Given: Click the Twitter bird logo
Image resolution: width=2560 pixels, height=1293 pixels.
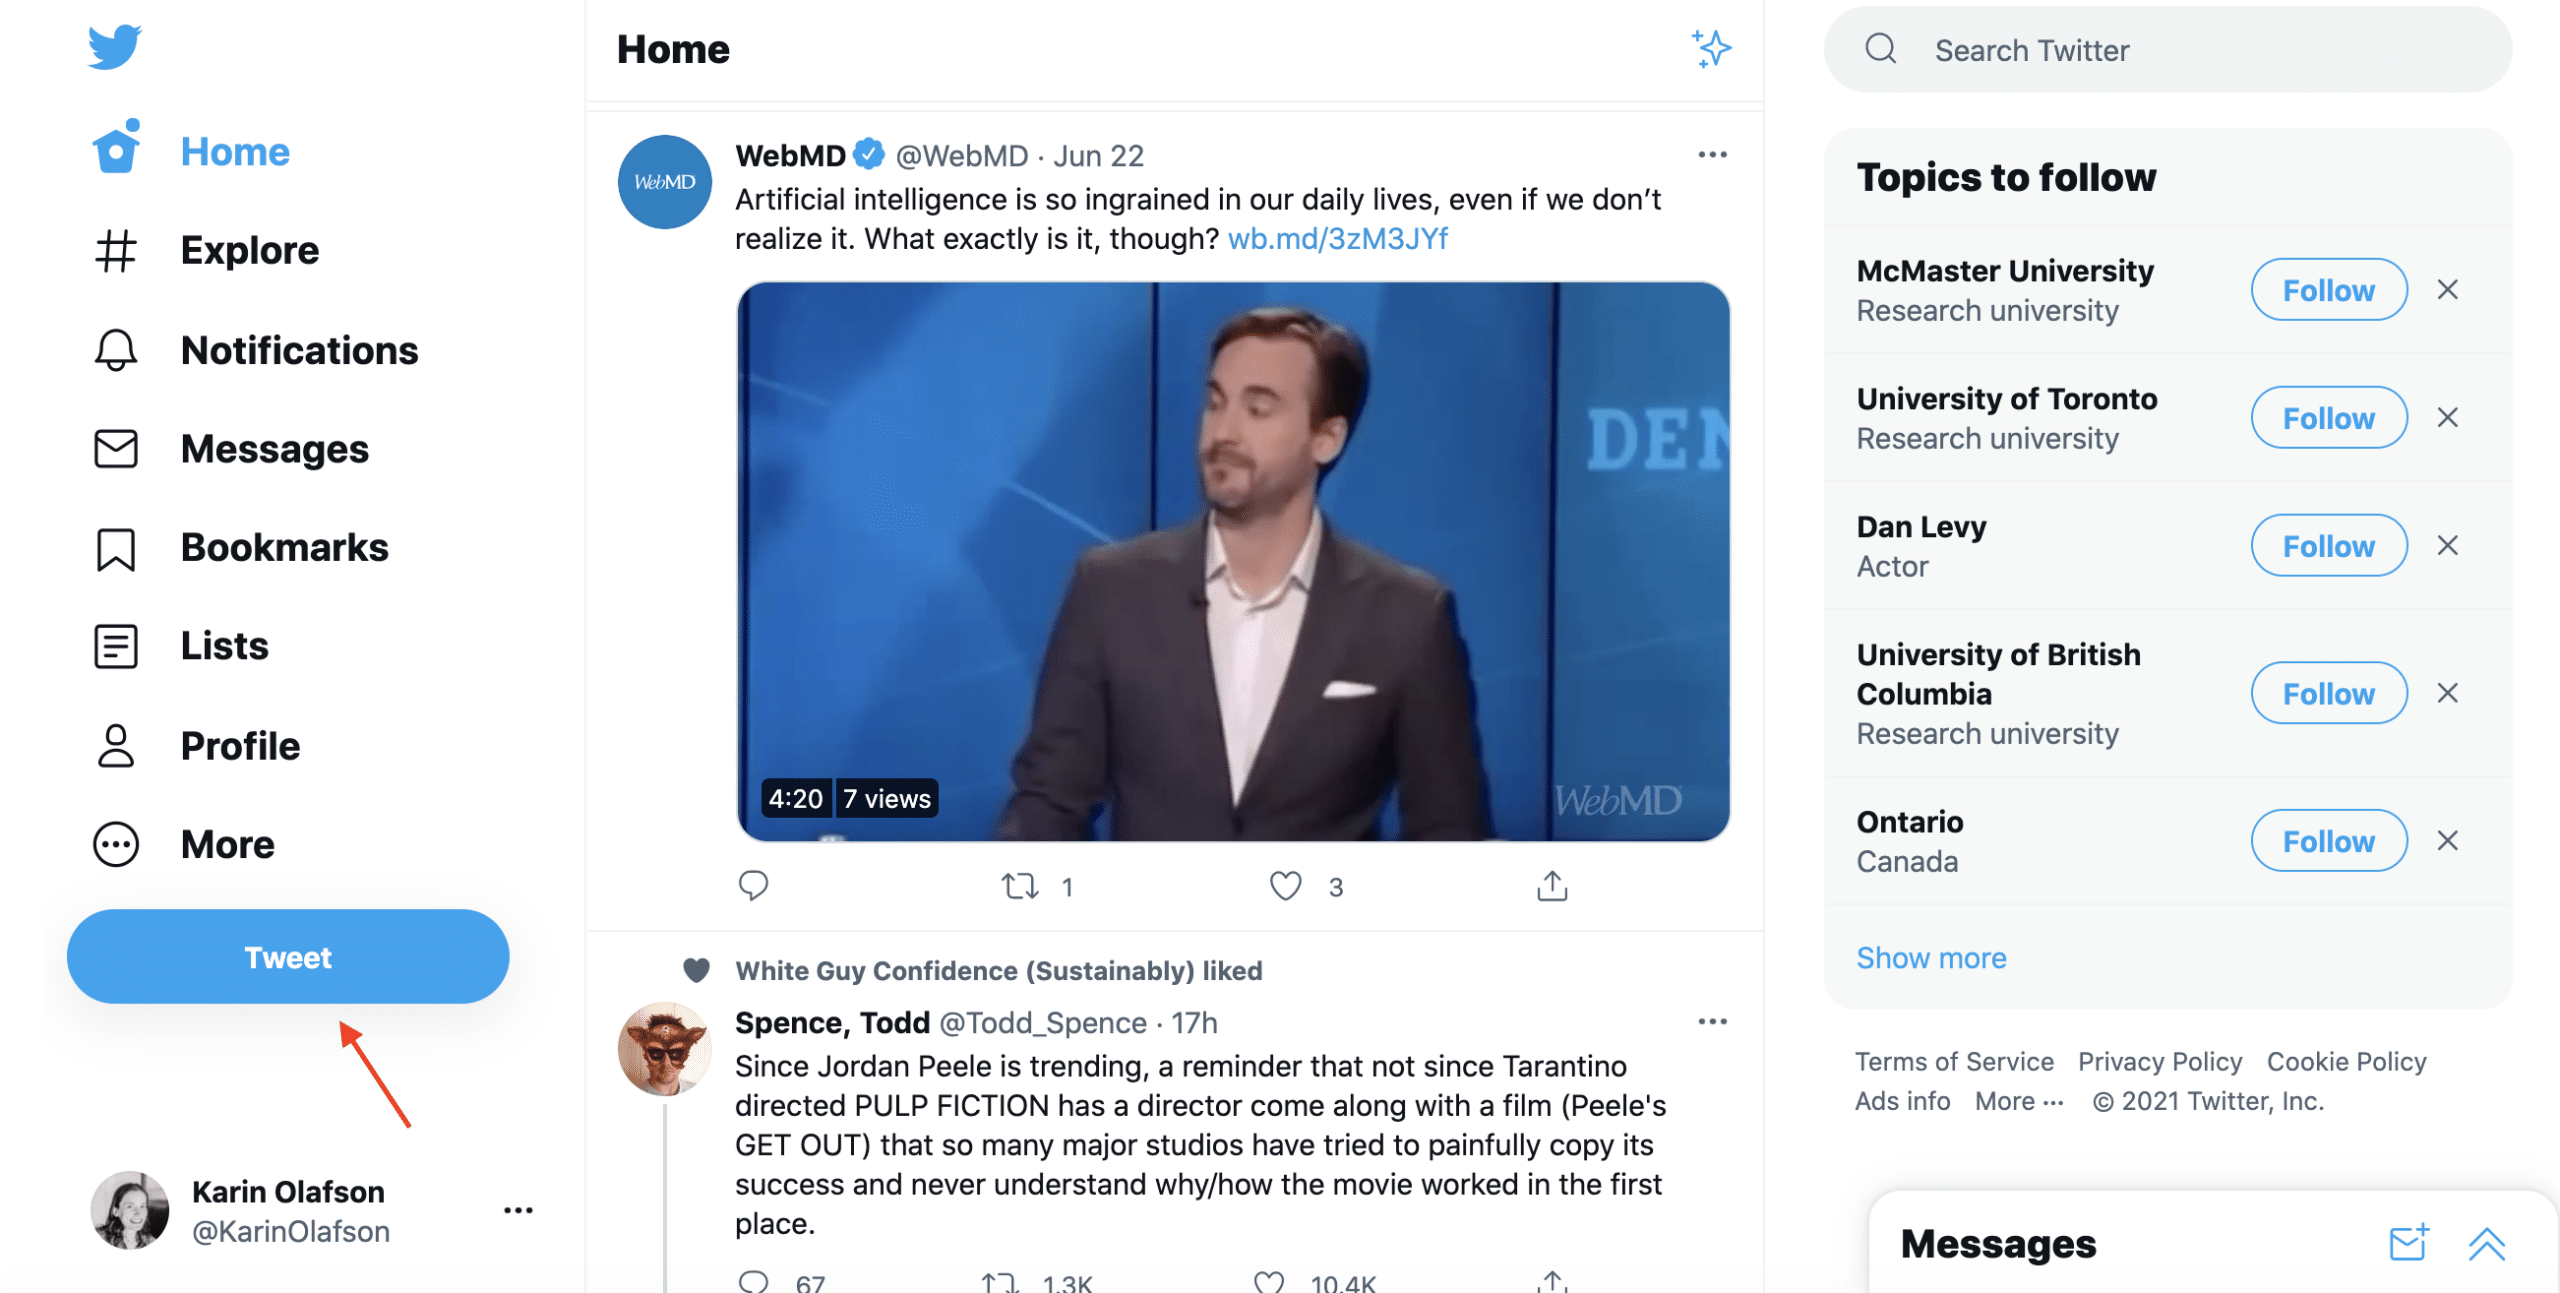Looking at the screenshot, I should click(x=114, y=47).
